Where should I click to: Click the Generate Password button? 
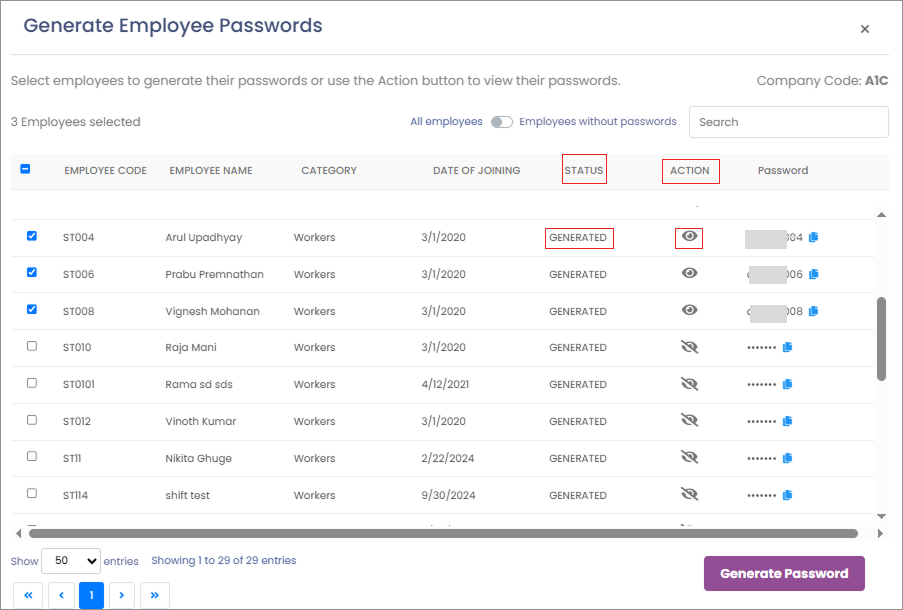[784, 574]
